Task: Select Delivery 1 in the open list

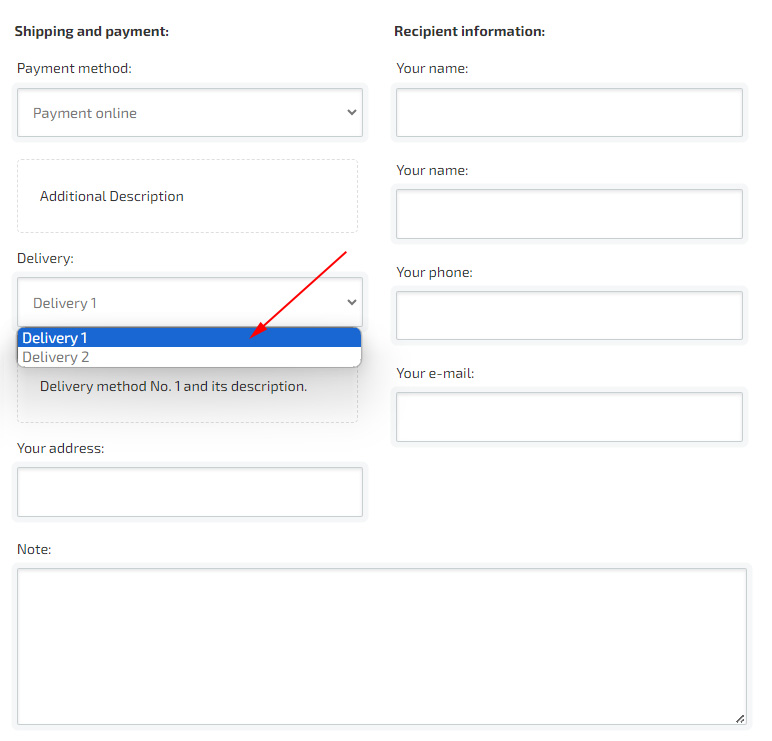Action: pos(189,338)
